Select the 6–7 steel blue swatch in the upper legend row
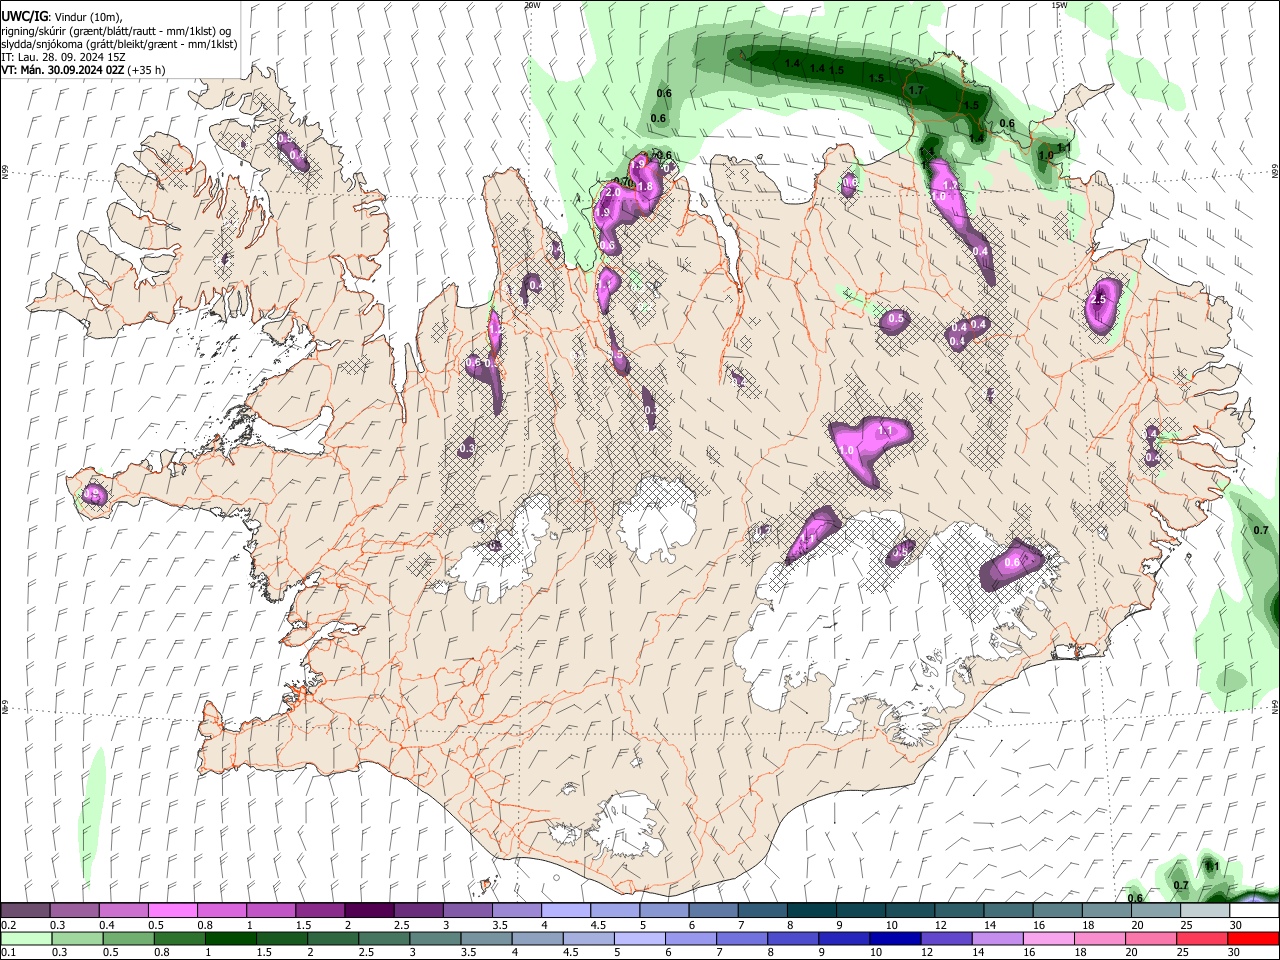The height and width of the screenshot is (960, 1280). 713,911
